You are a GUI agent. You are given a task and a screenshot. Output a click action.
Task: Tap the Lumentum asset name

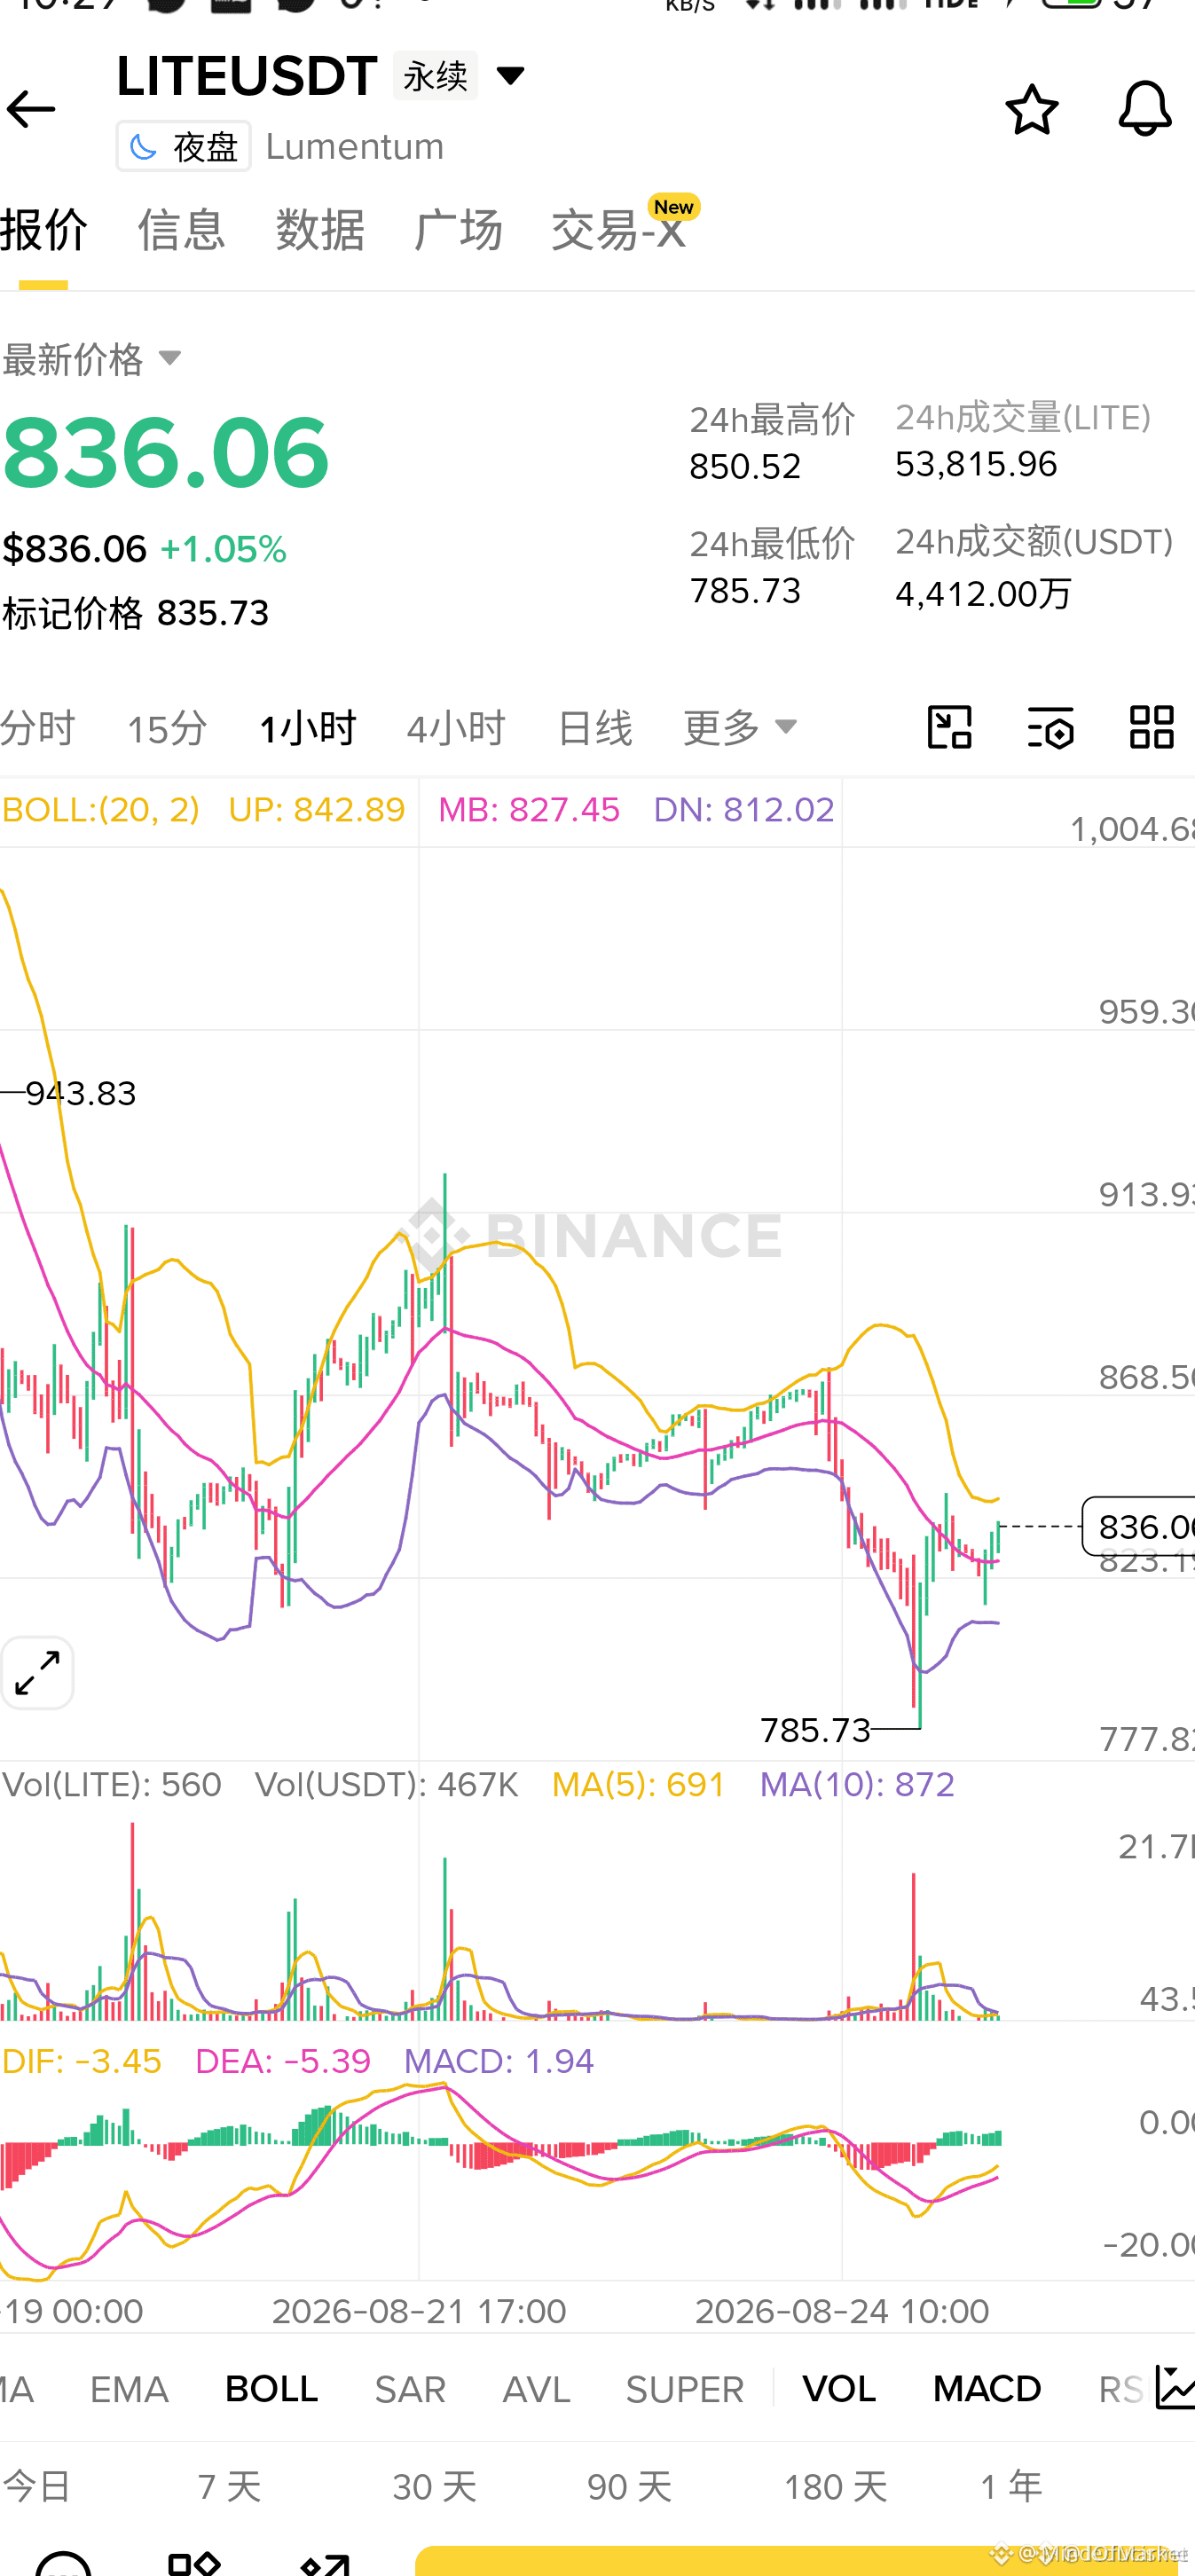[x=355, y=146]
